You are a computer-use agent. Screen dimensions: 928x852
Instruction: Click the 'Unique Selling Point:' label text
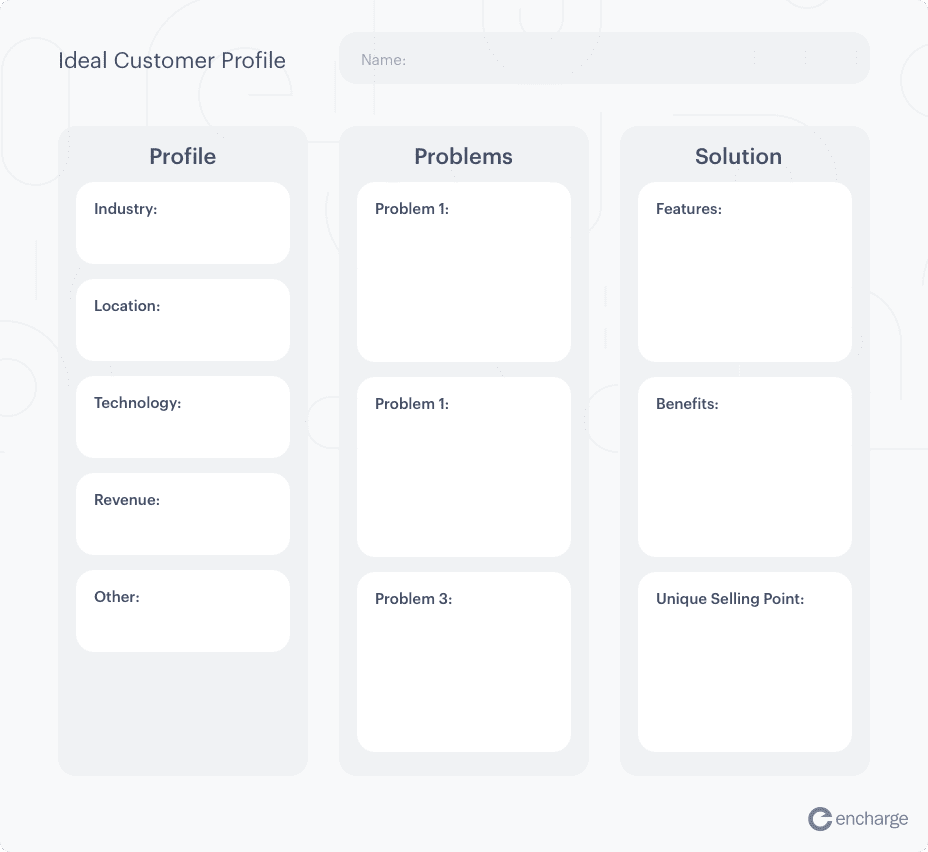pyautogui.click(x=730, y=599)
